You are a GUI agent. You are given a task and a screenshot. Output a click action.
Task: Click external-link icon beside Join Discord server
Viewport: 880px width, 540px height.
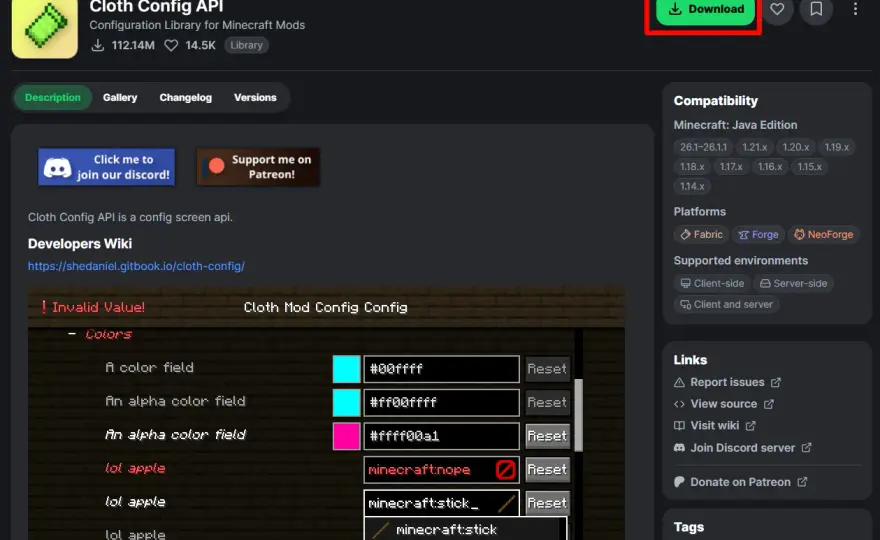coord(806,448)
